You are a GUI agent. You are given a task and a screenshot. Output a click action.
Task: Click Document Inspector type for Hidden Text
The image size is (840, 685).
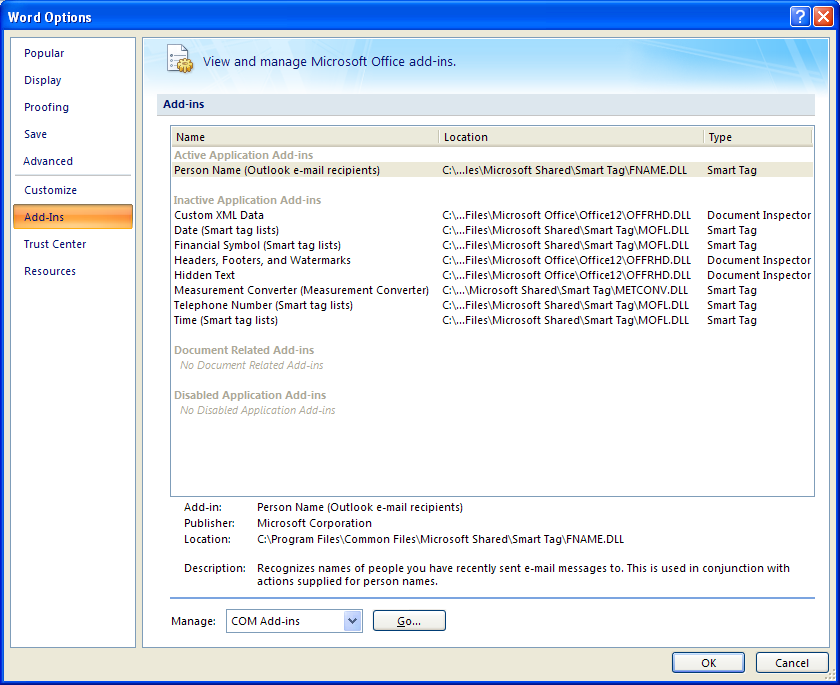759,275
